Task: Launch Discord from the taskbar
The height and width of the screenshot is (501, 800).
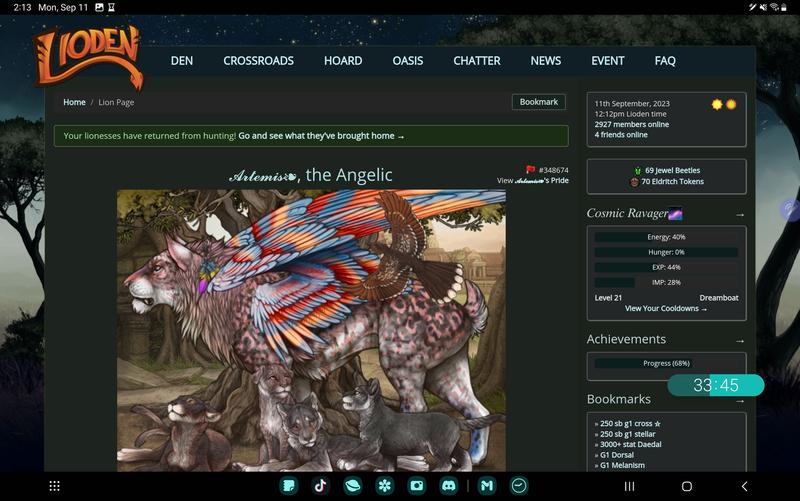Action: [448, 486]
